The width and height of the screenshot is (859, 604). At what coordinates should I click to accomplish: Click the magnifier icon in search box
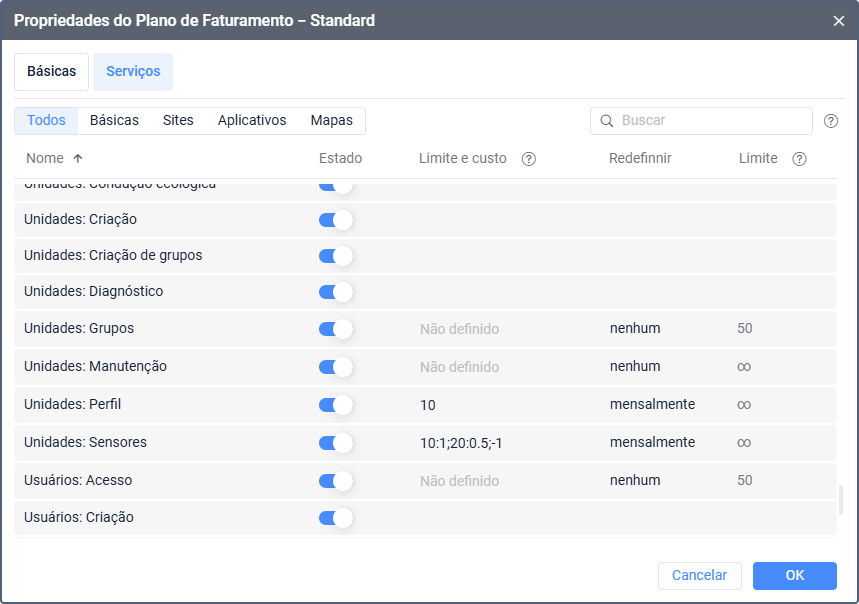click(x=606, y=121)
